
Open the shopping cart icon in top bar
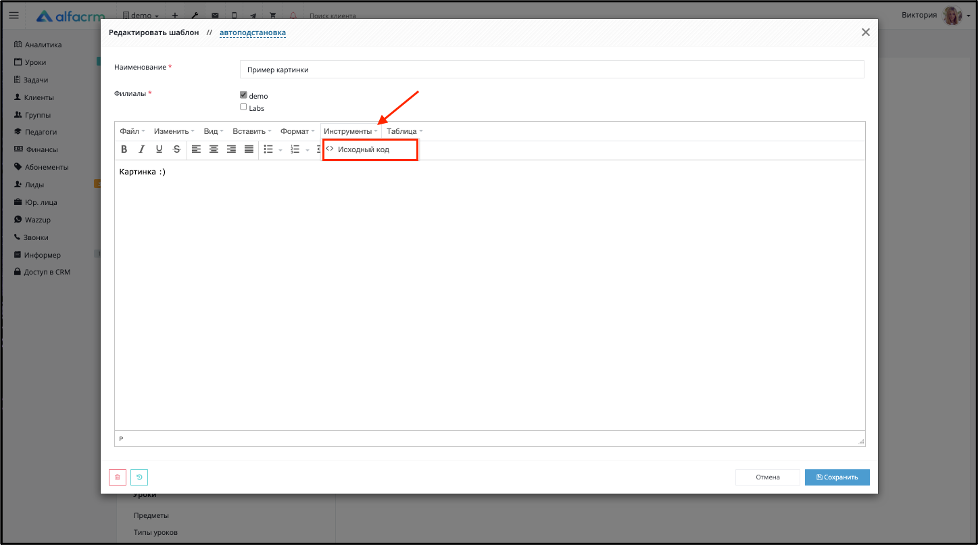point(272,16)
